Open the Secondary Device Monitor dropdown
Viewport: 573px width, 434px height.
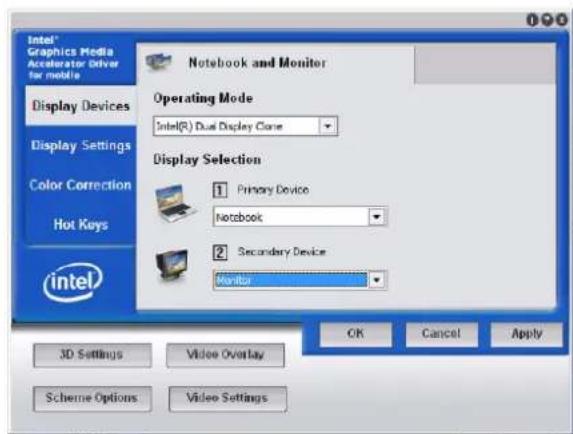(x=377, y=280)
